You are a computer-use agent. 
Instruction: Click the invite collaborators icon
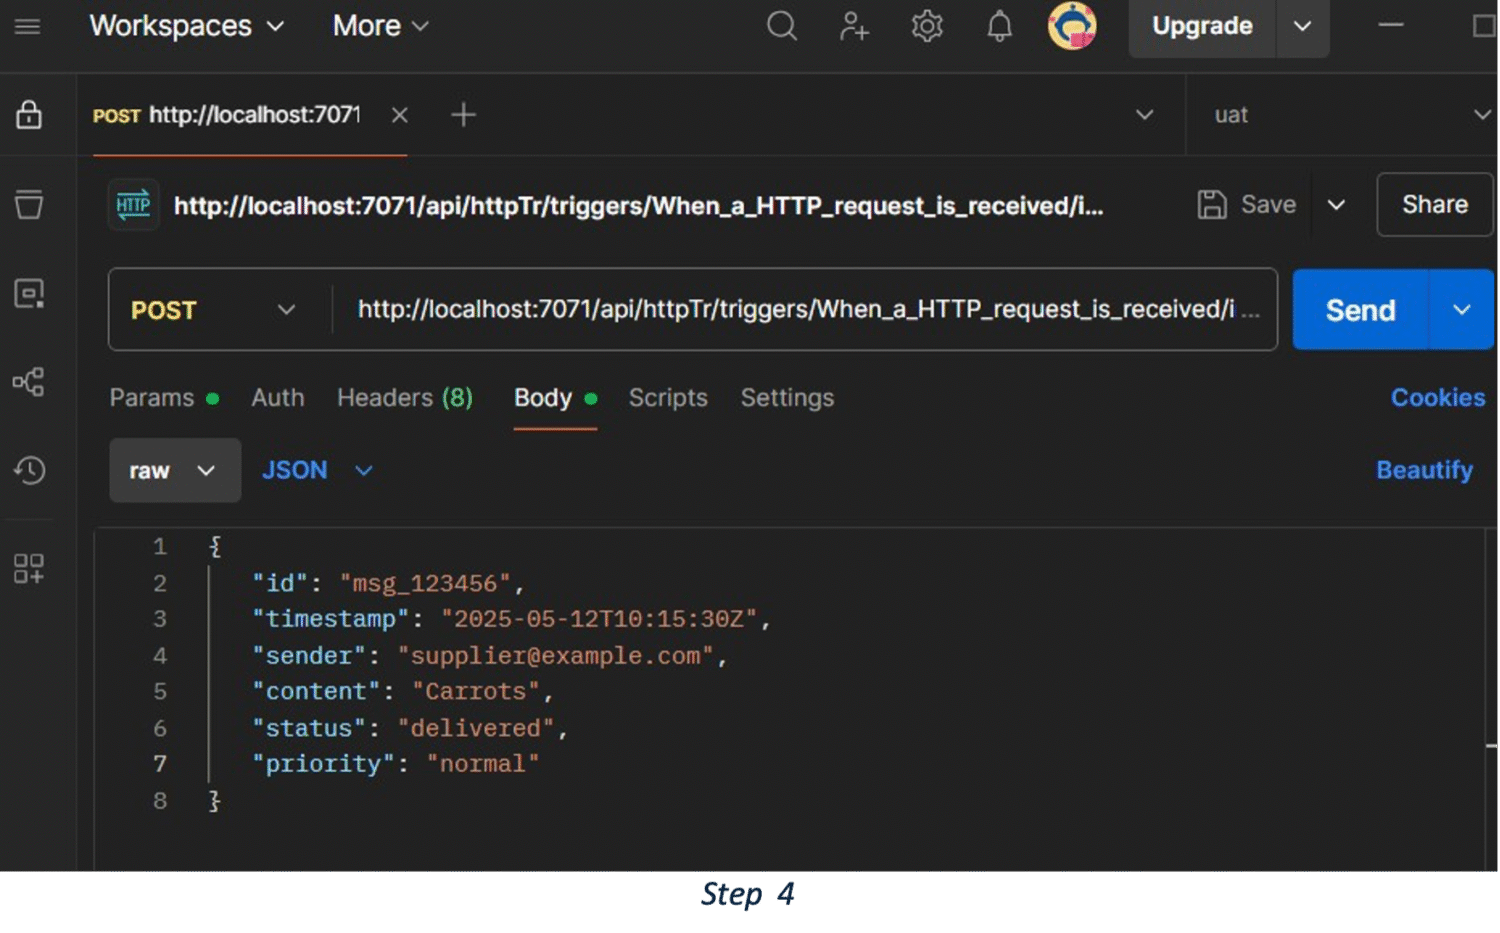pos(854,26)
